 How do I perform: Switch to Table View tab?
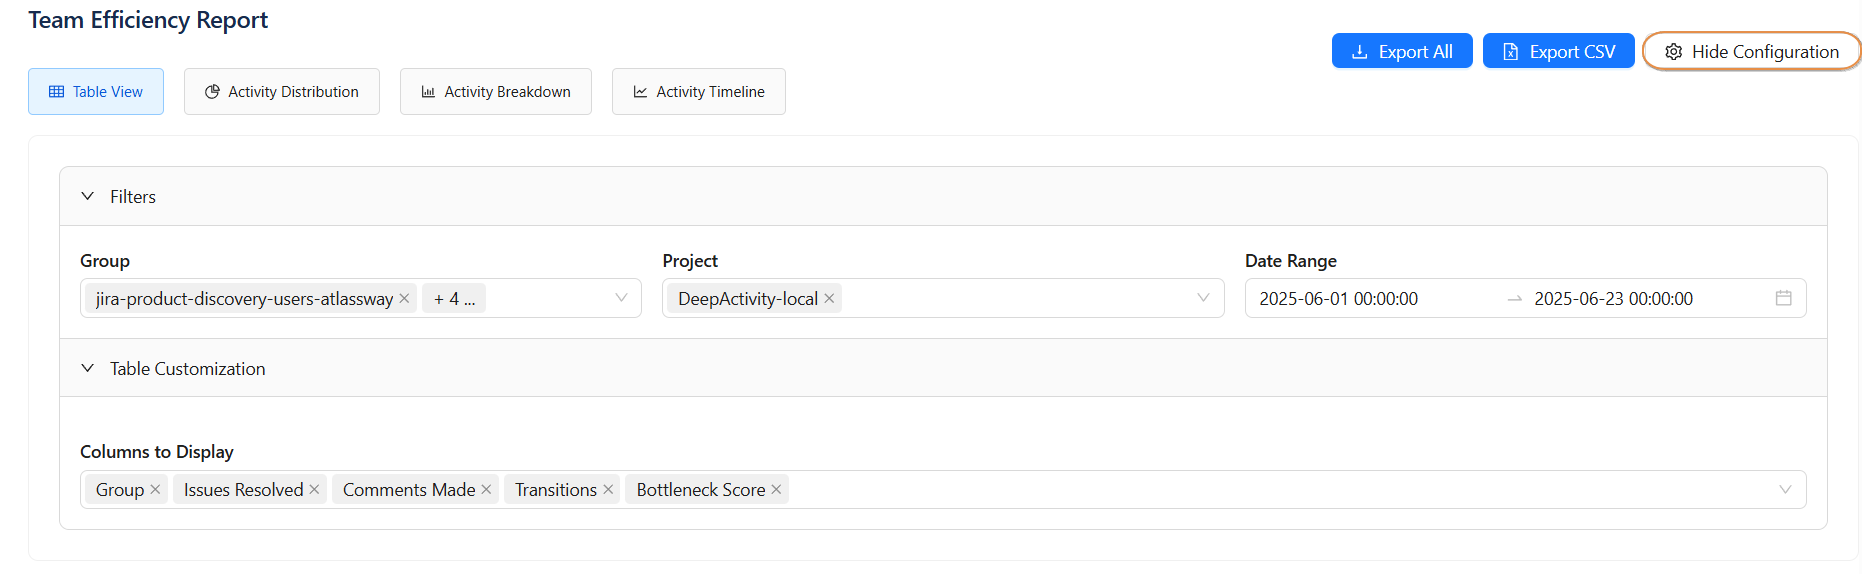(96, 92)
